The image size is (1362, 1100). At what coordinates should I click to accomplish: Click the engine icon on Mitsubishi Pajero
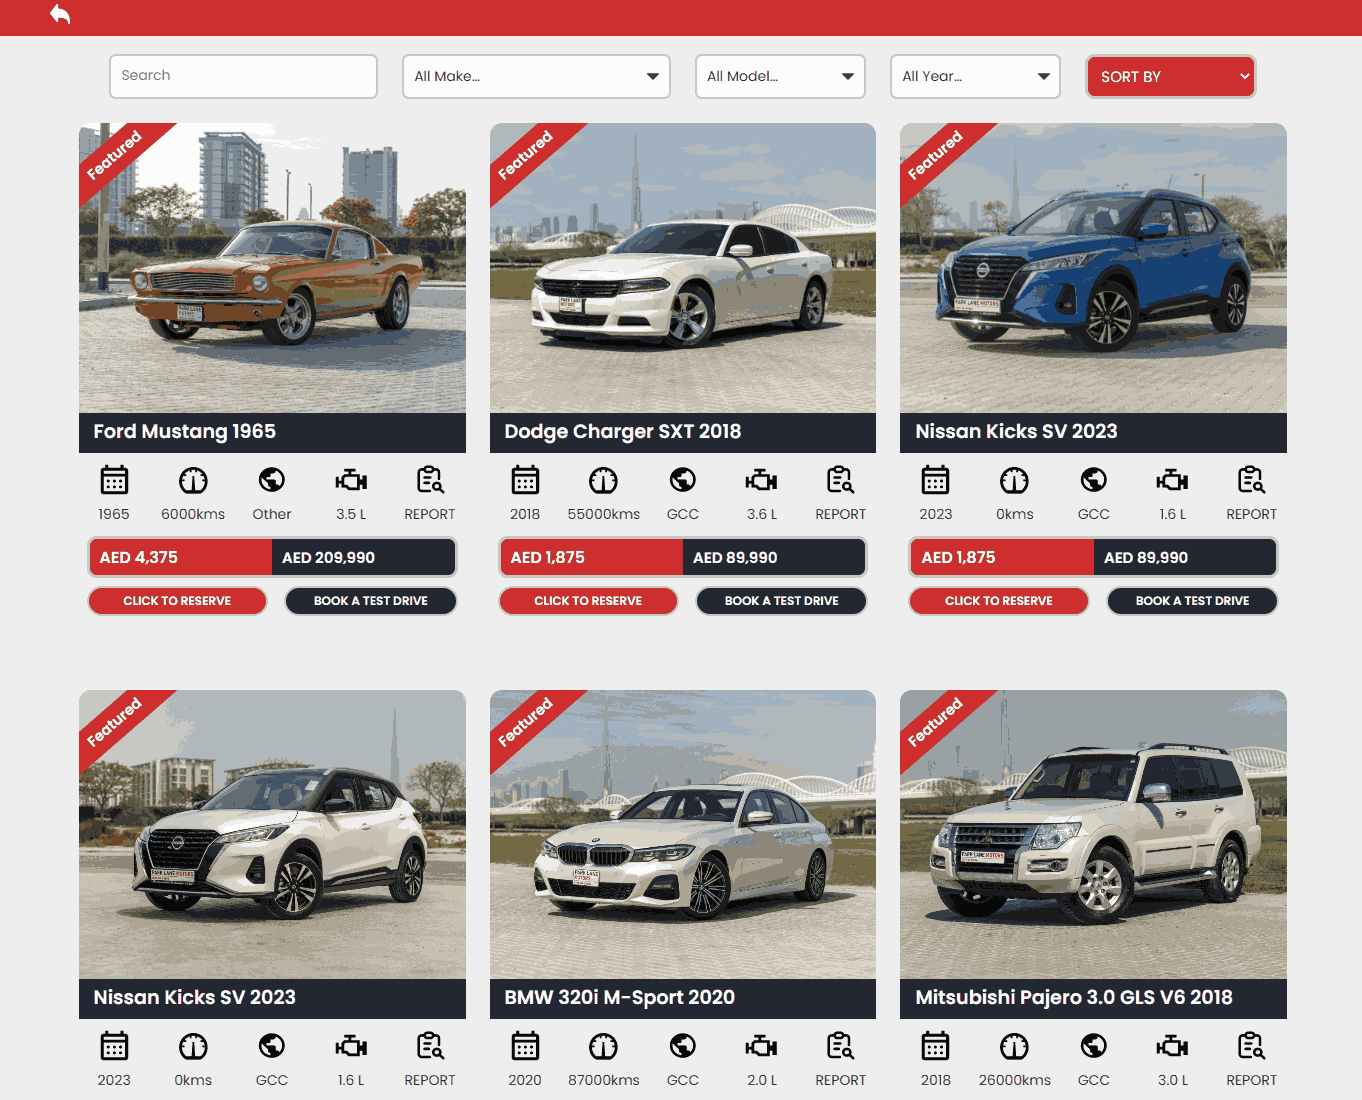click(1173, 1046)
